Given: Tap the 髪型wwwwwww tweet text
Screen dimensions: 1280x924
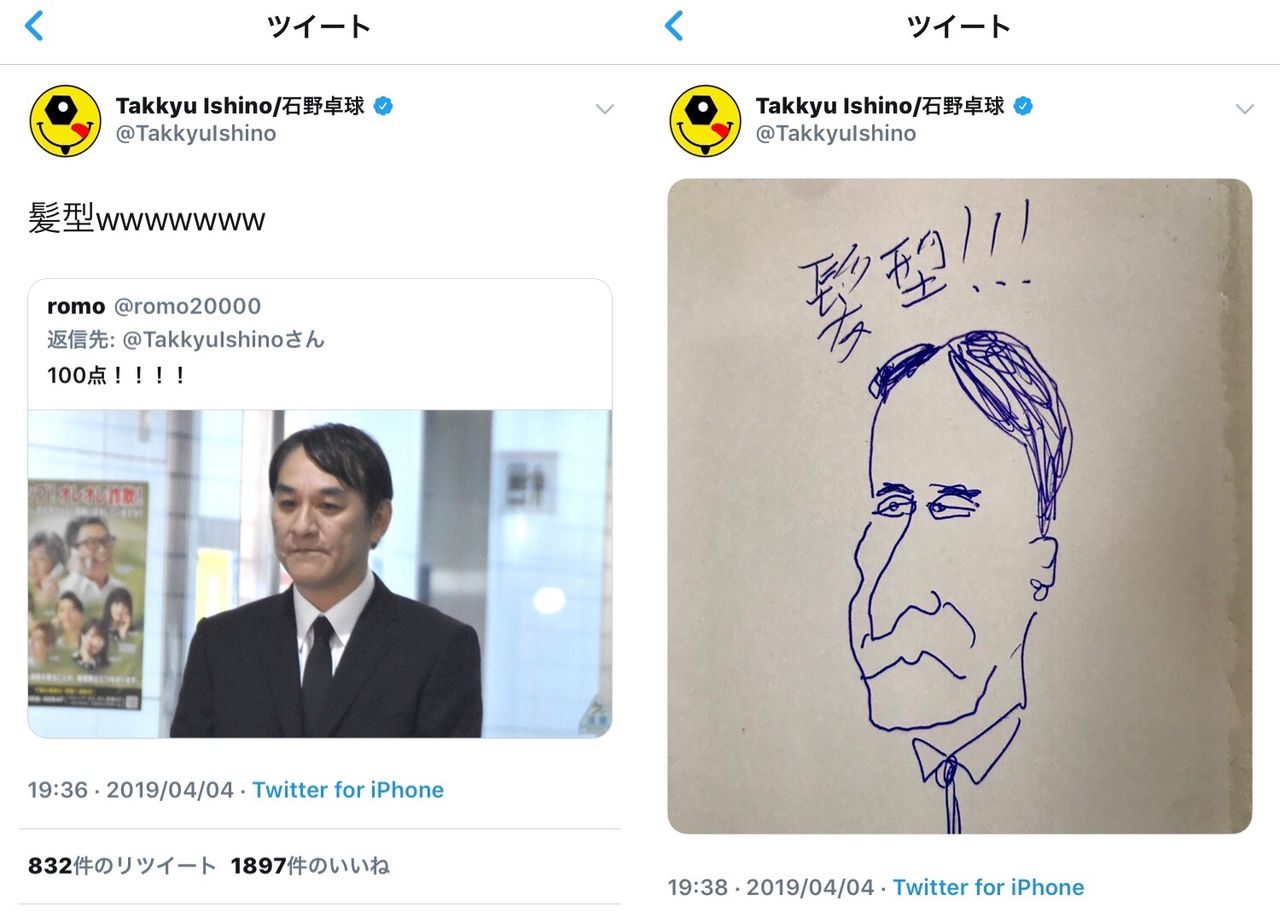Looking at the screenshot, I should click(x=147, y=219).
